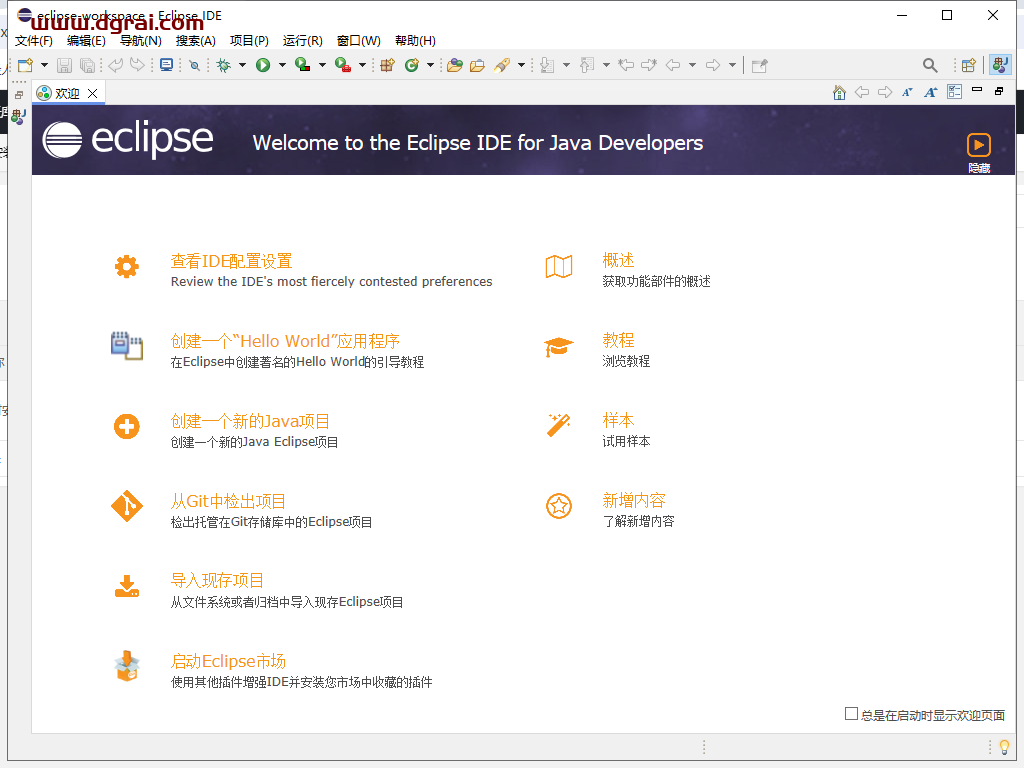Screen dimensions: 1024x768
Task: Open the 文件(F) menu
Action: click(33, 40)
